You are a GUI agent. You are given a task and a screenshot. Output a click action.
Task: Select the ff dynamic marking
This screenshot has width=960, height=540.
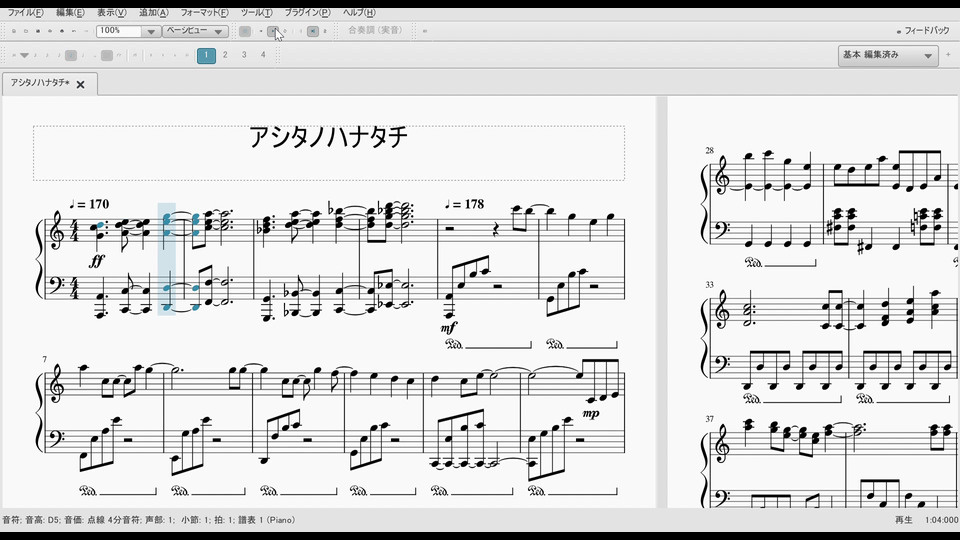pyautogui.click(x=97, y=261)
